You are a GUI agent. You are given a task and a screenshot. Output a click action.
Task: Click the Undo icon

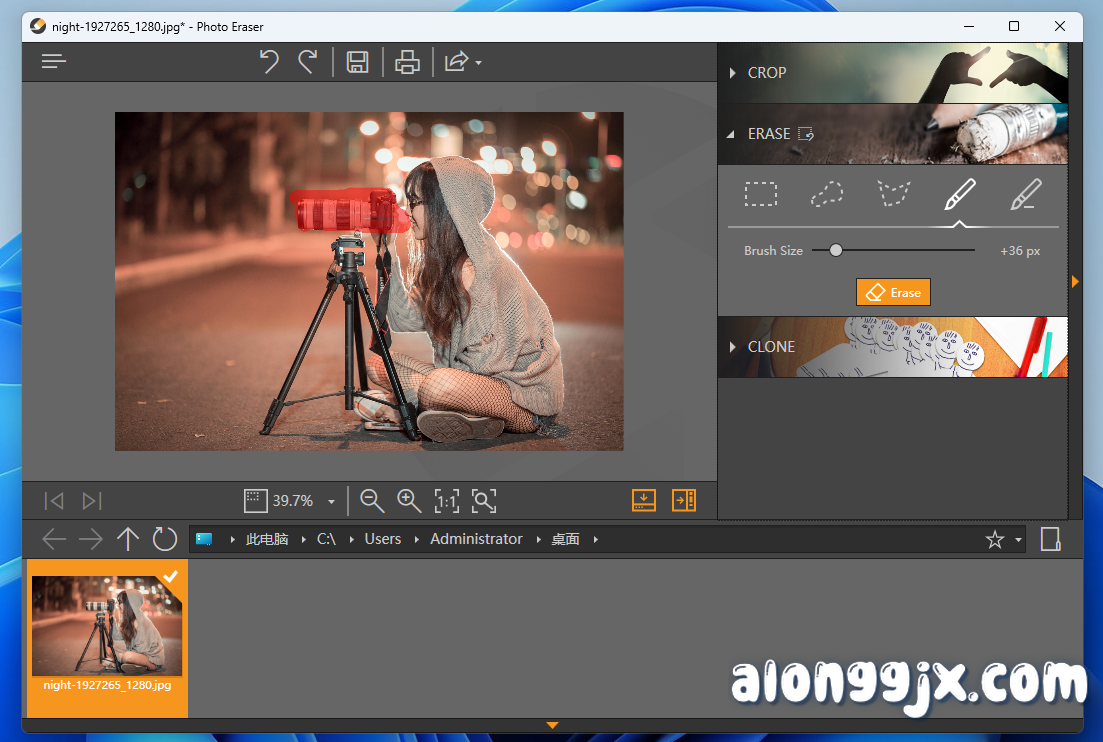(268, 61)
